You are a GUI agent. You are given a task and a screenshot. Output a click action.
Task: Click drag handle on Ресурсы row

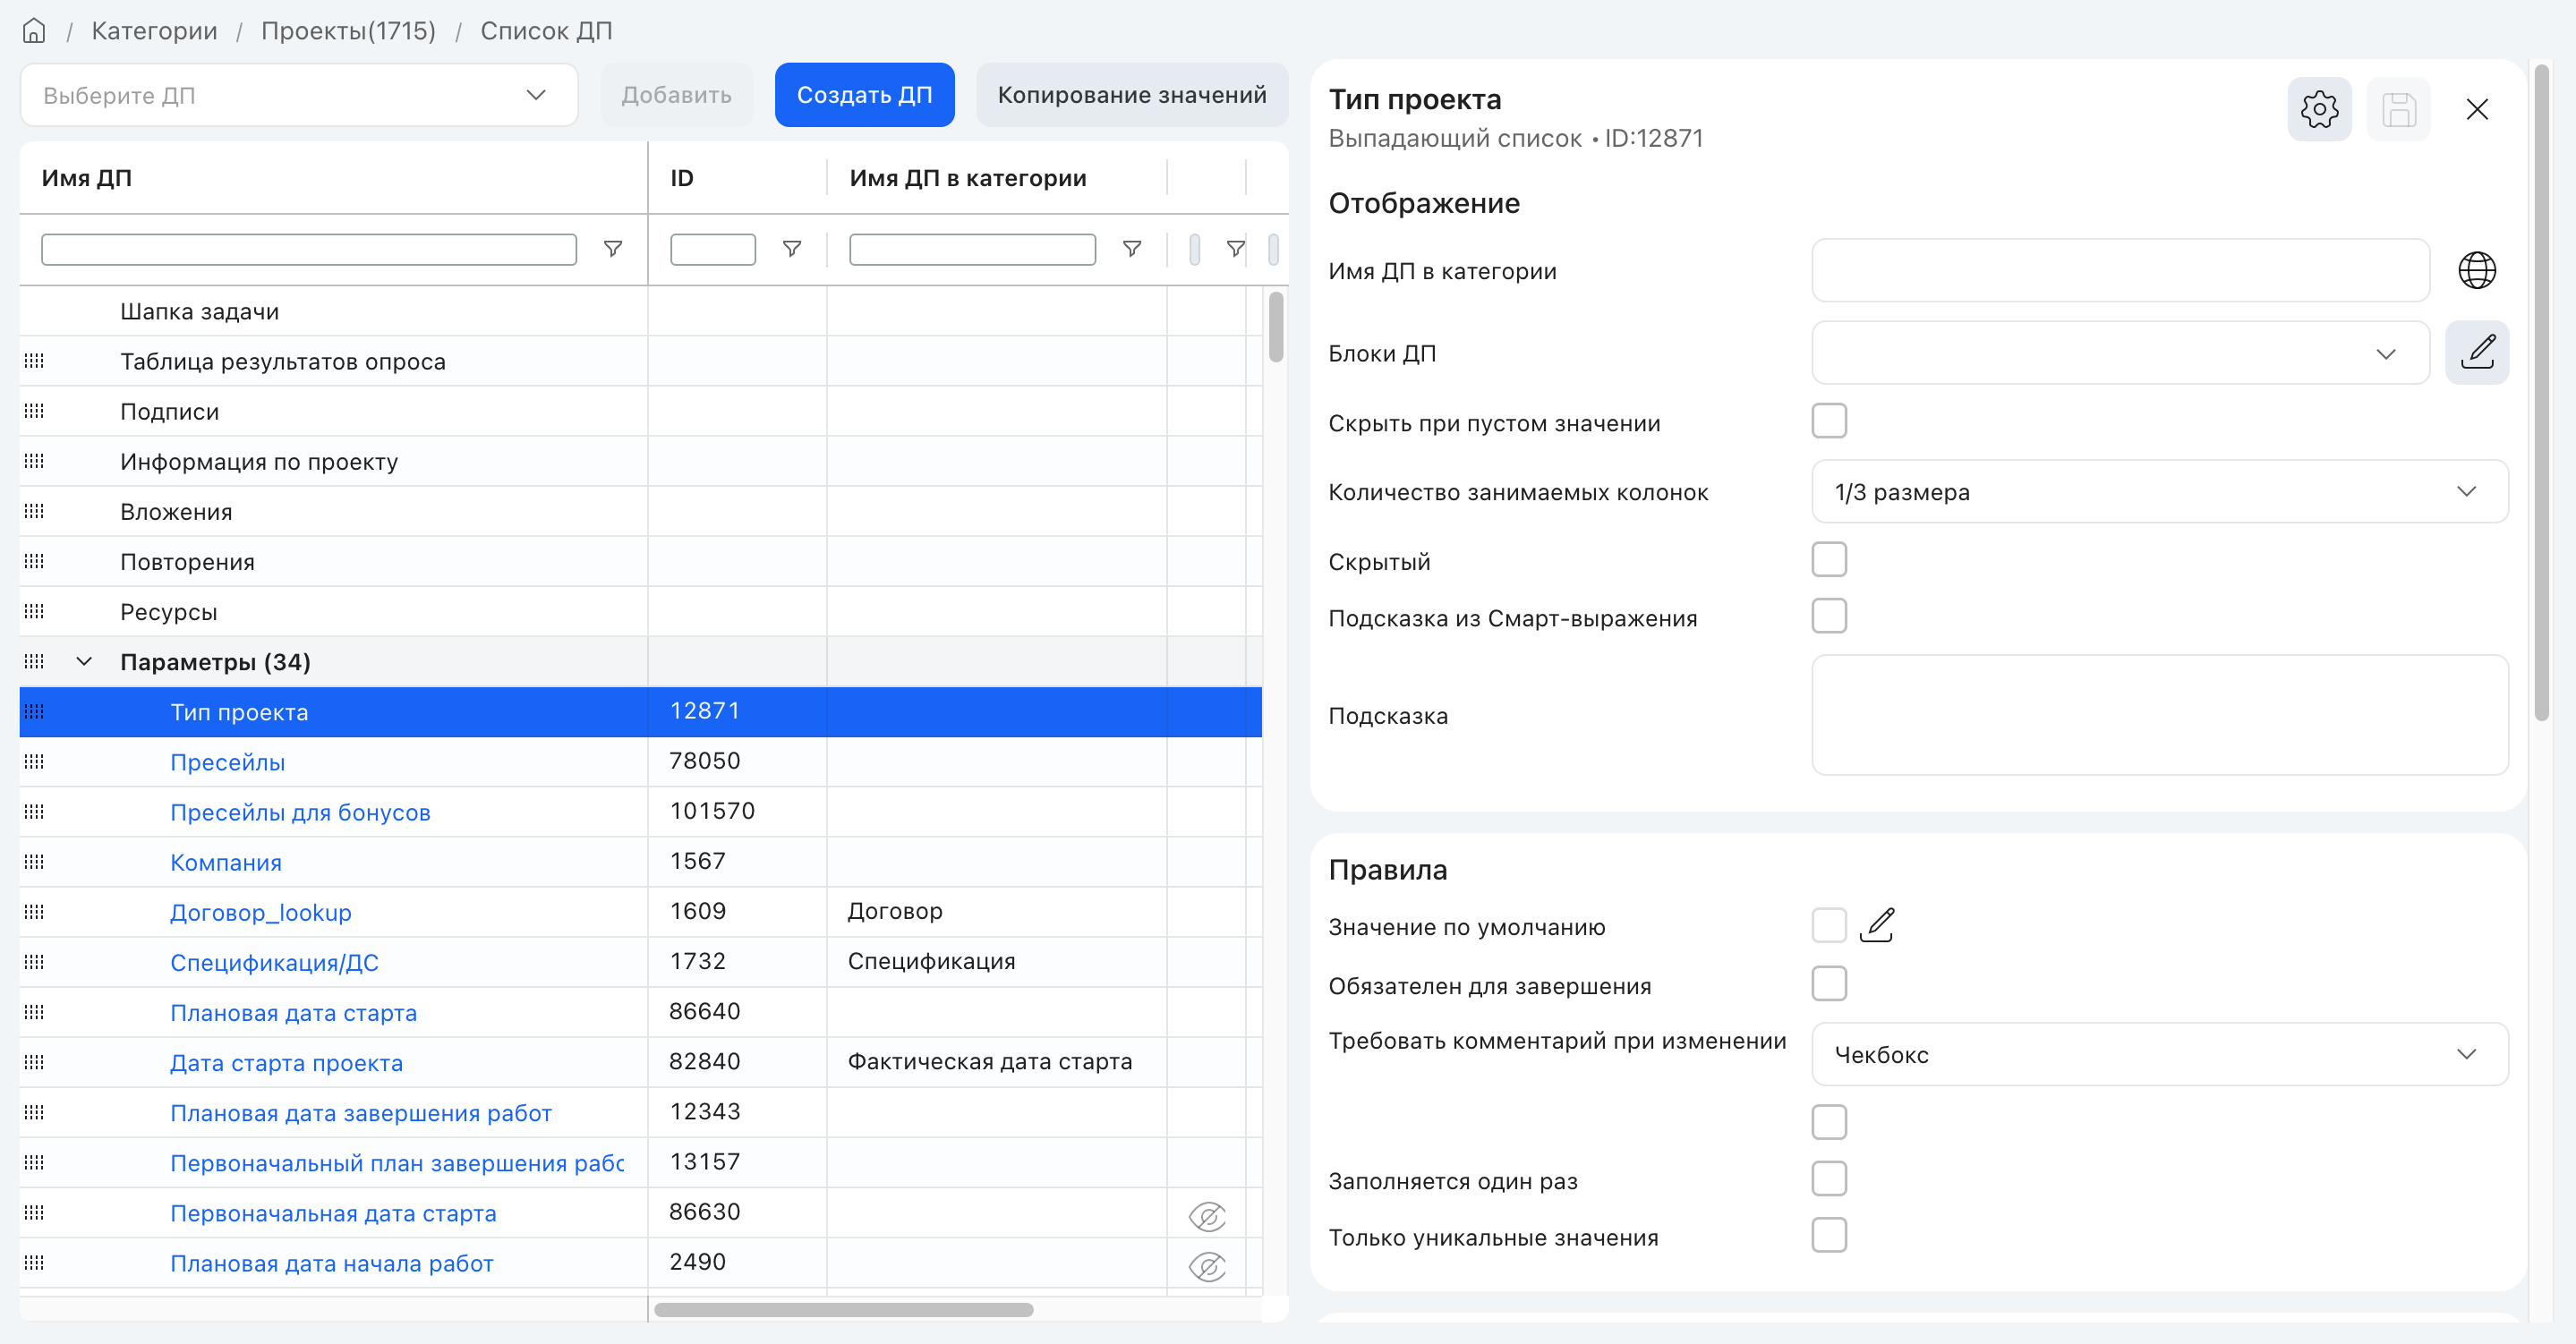[x=34, y=611]
